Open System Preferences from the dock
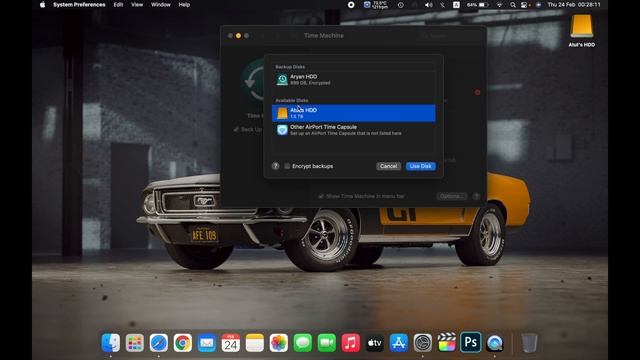Viewport: 640px width, 360px height. 422,343
